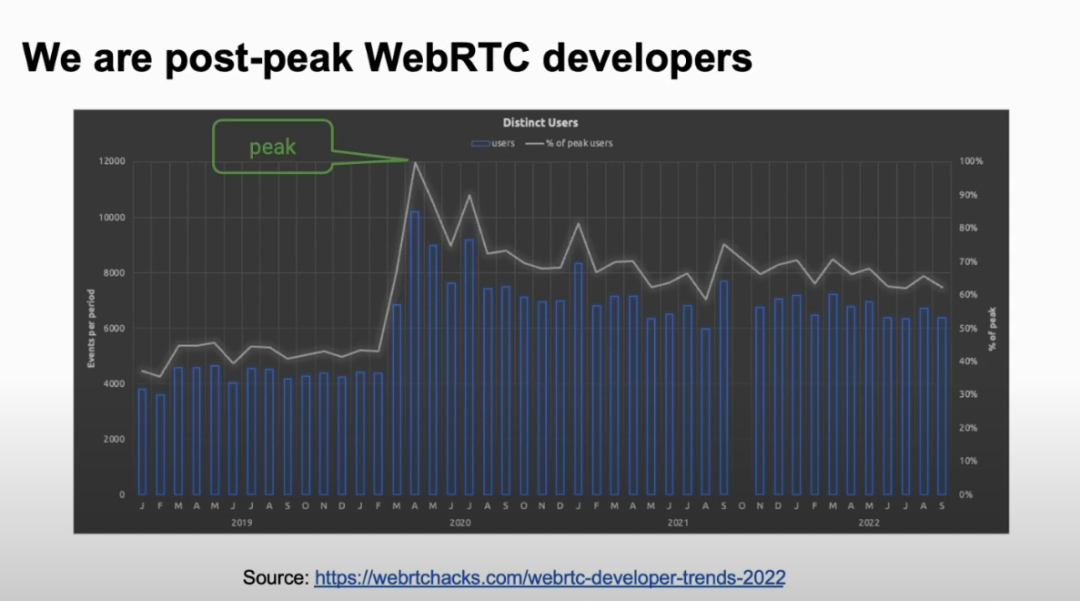
Task: Select the Events per period axis title
Action: [x=91, y=329]
